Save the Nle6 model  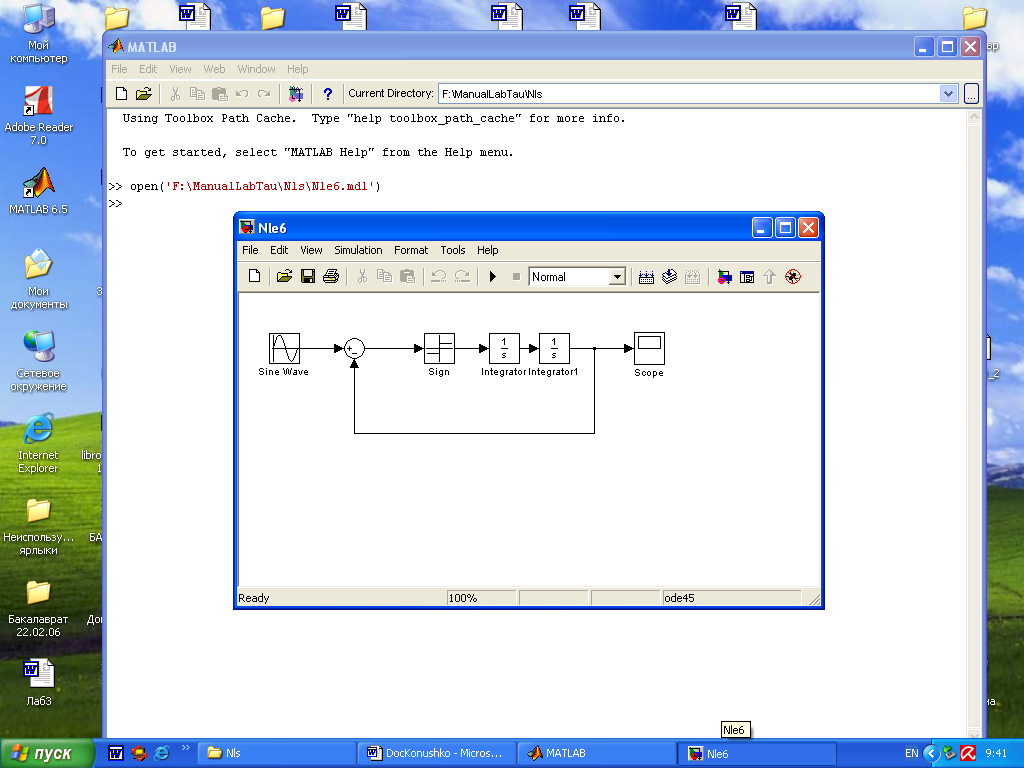pos(308,276)
